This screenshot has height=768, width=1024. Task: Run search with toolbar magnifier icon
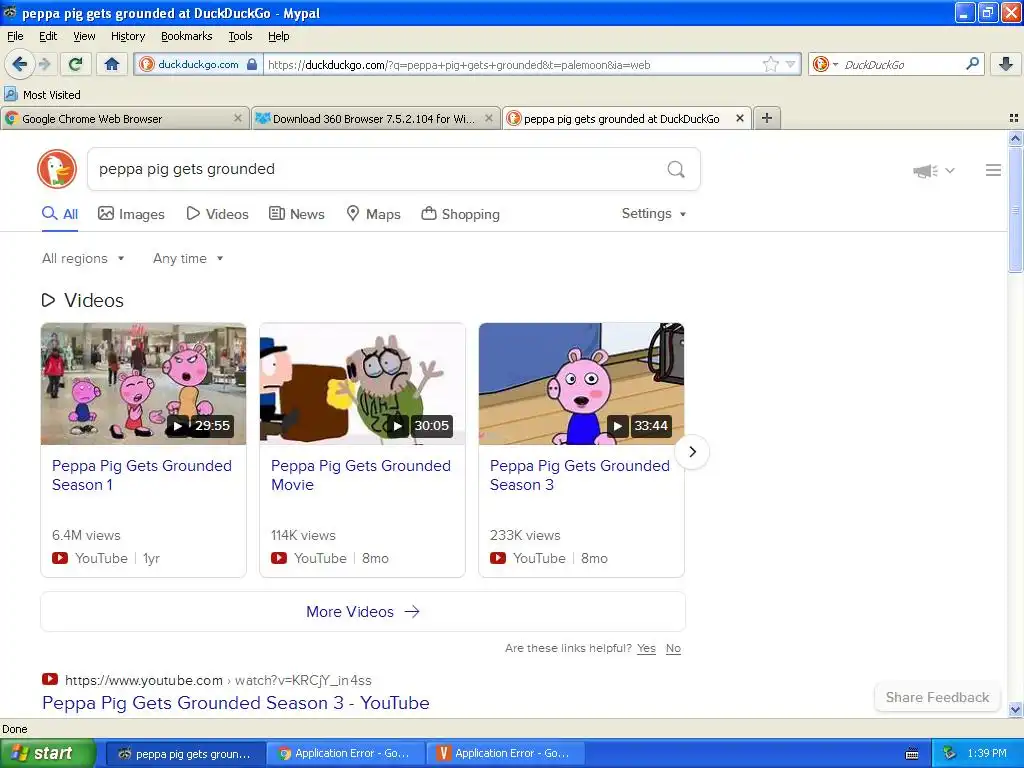[972, 64]
